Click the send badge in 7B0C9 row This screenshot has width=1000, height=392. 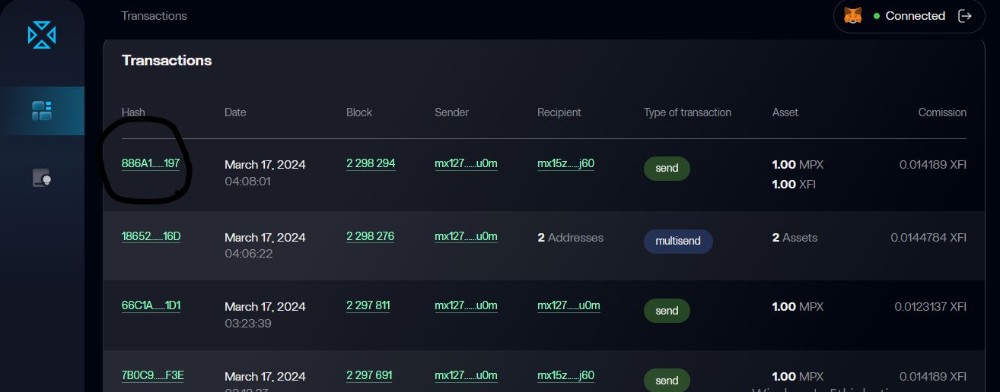tap(666, 380)
